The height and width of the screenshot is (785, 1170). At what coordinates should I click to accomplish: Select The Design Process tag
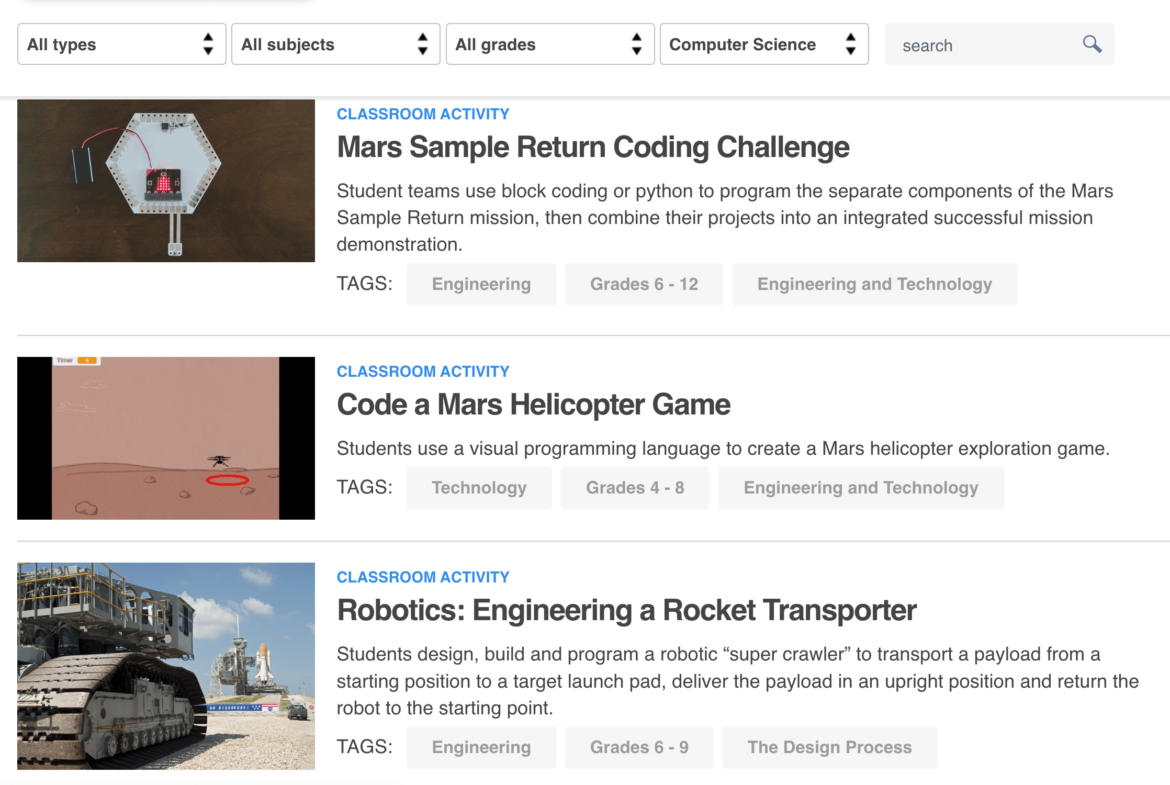(830, 747)
